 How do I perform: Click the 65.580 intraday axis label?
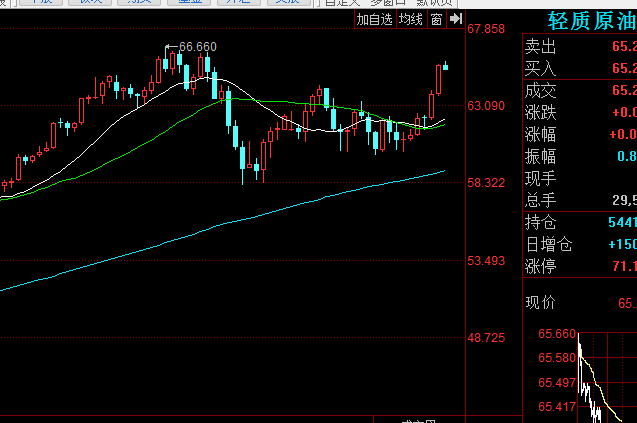557,358
